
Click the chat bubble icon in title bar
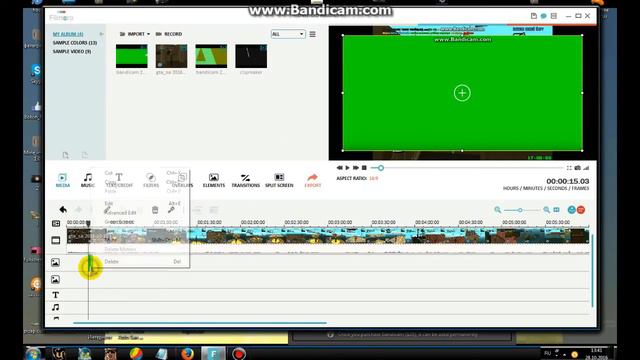(x=544, y=16)
